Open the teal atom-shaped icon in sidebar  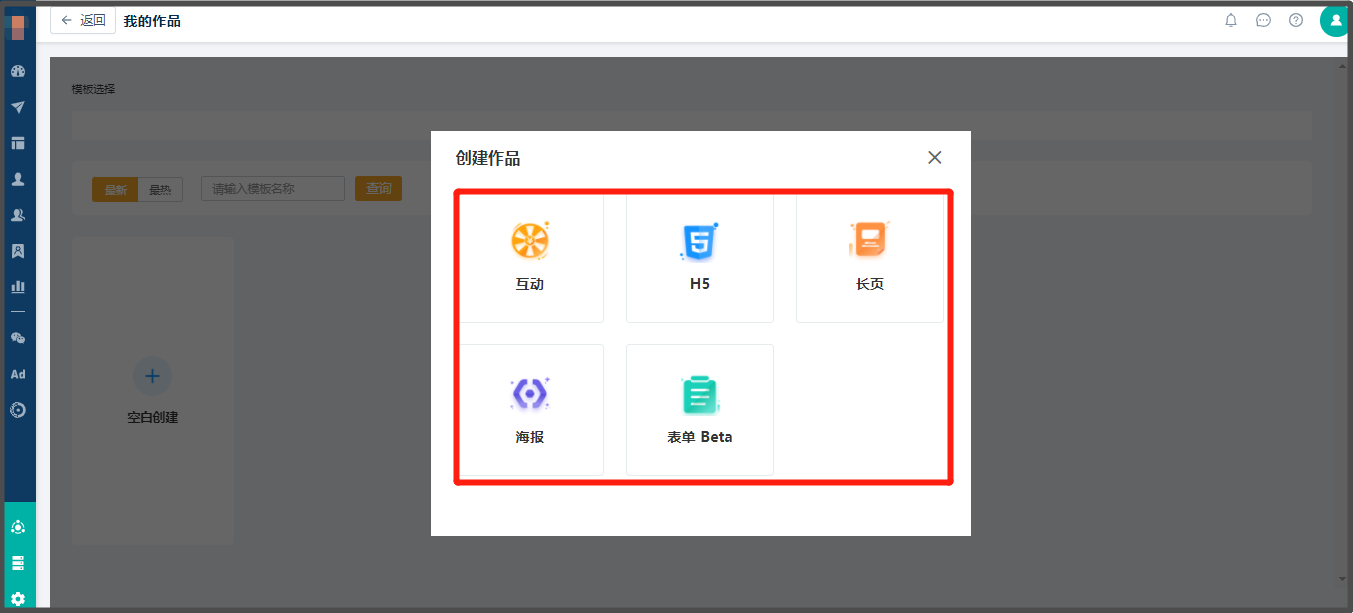pyautogui.click(x=18, y=527)
